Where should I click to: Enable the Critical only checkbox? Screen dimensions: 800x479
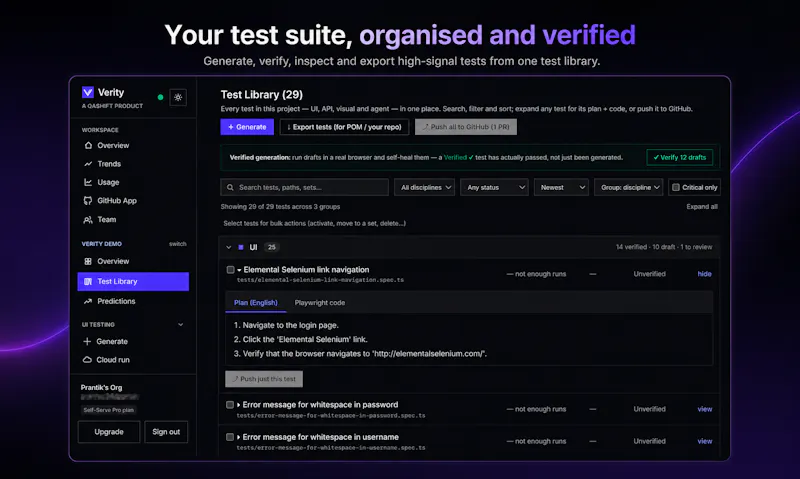point(676,187)
